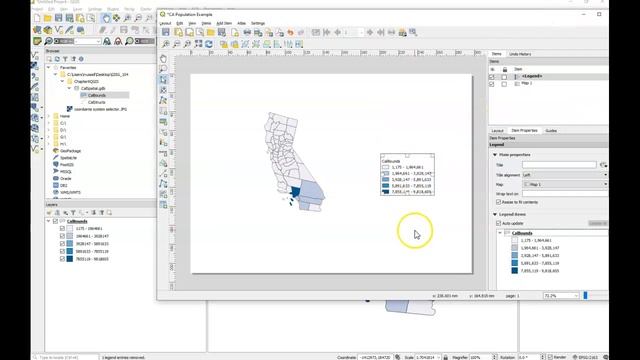The image size is (640, 360).
Task: Toggle lock checkbox of <Legend> item
Action: 504,77
